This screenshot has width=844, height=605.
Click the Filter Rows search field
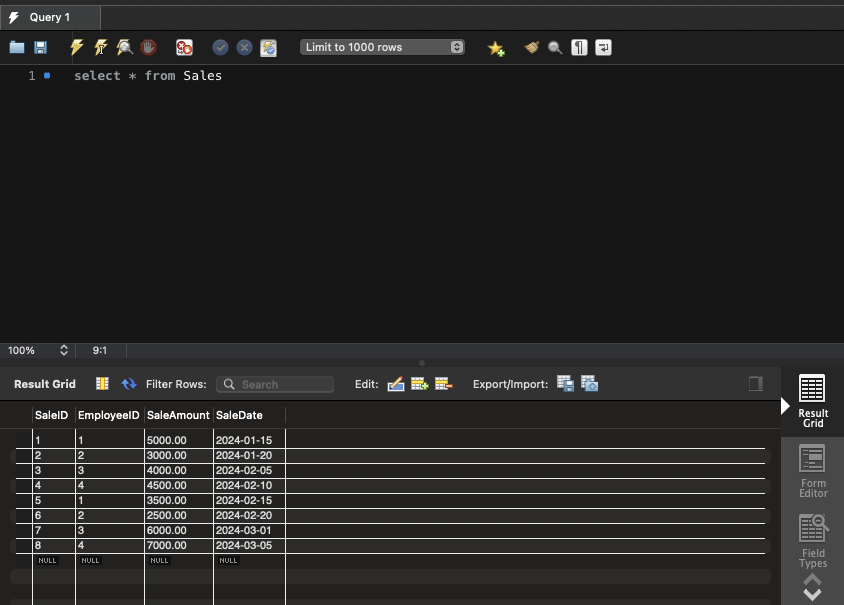point(275,384)
